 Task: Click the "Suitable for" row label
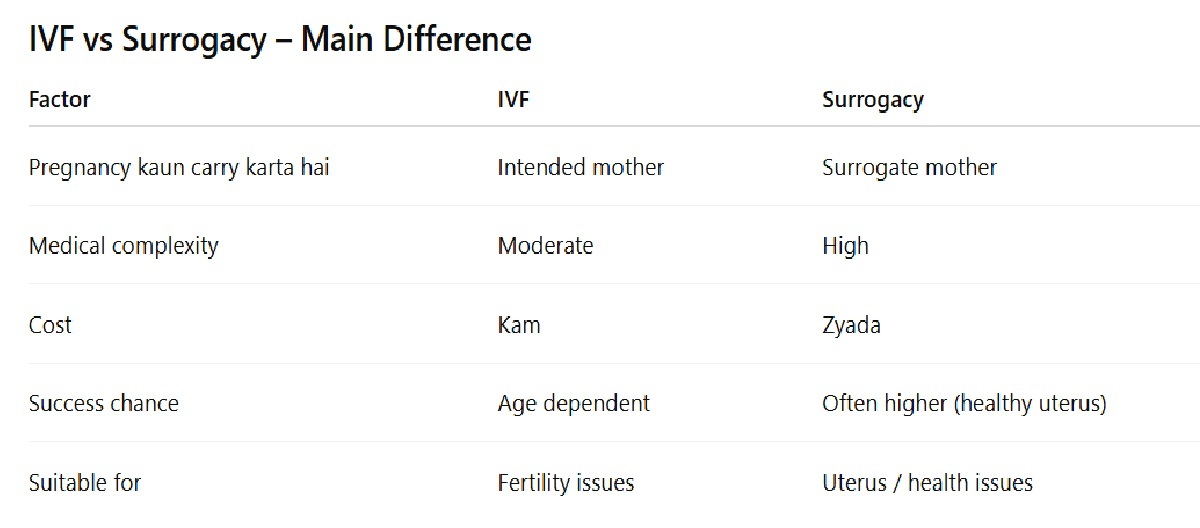coord(85,483)
